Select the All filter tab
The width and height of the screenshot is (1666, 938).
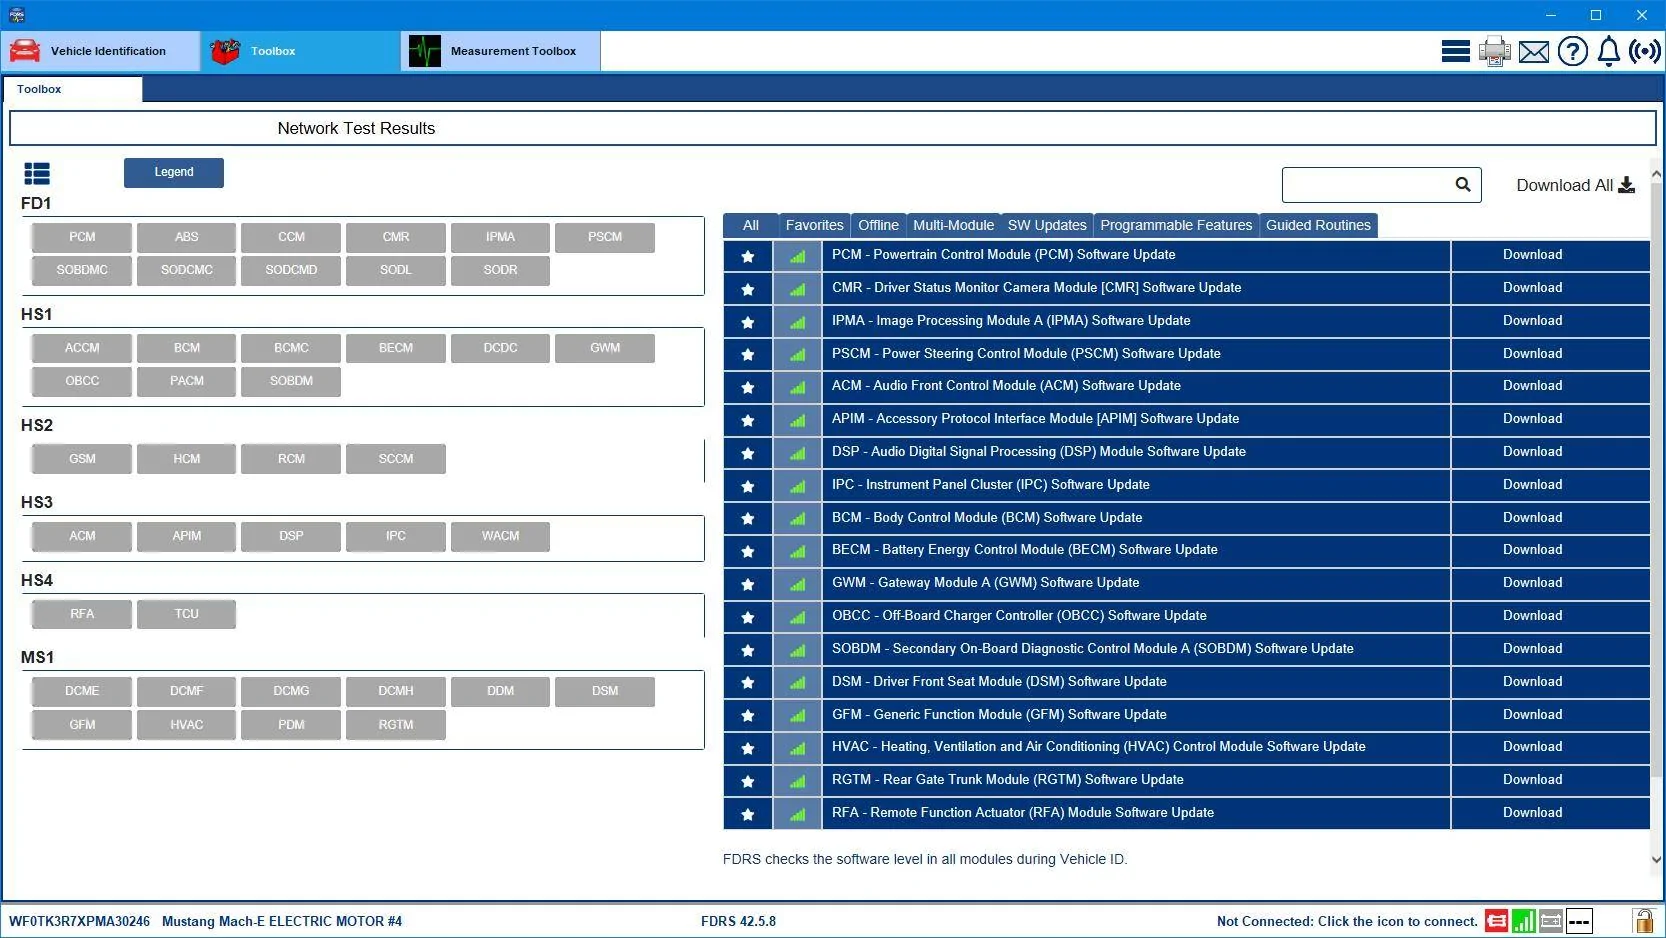[x=751, y=226]
